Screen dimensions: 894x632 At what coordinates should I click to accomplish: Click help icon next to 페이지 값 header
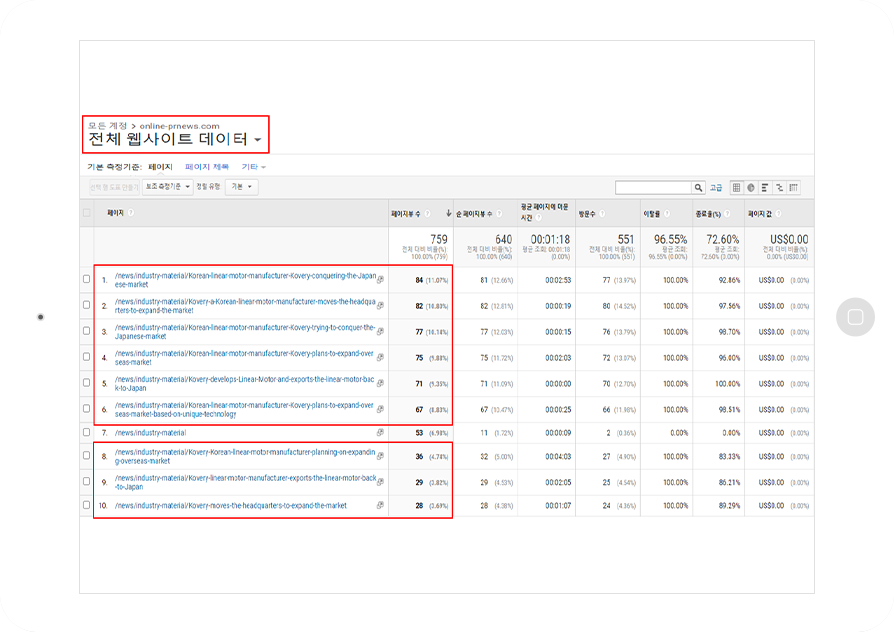[x=779, y=214]
